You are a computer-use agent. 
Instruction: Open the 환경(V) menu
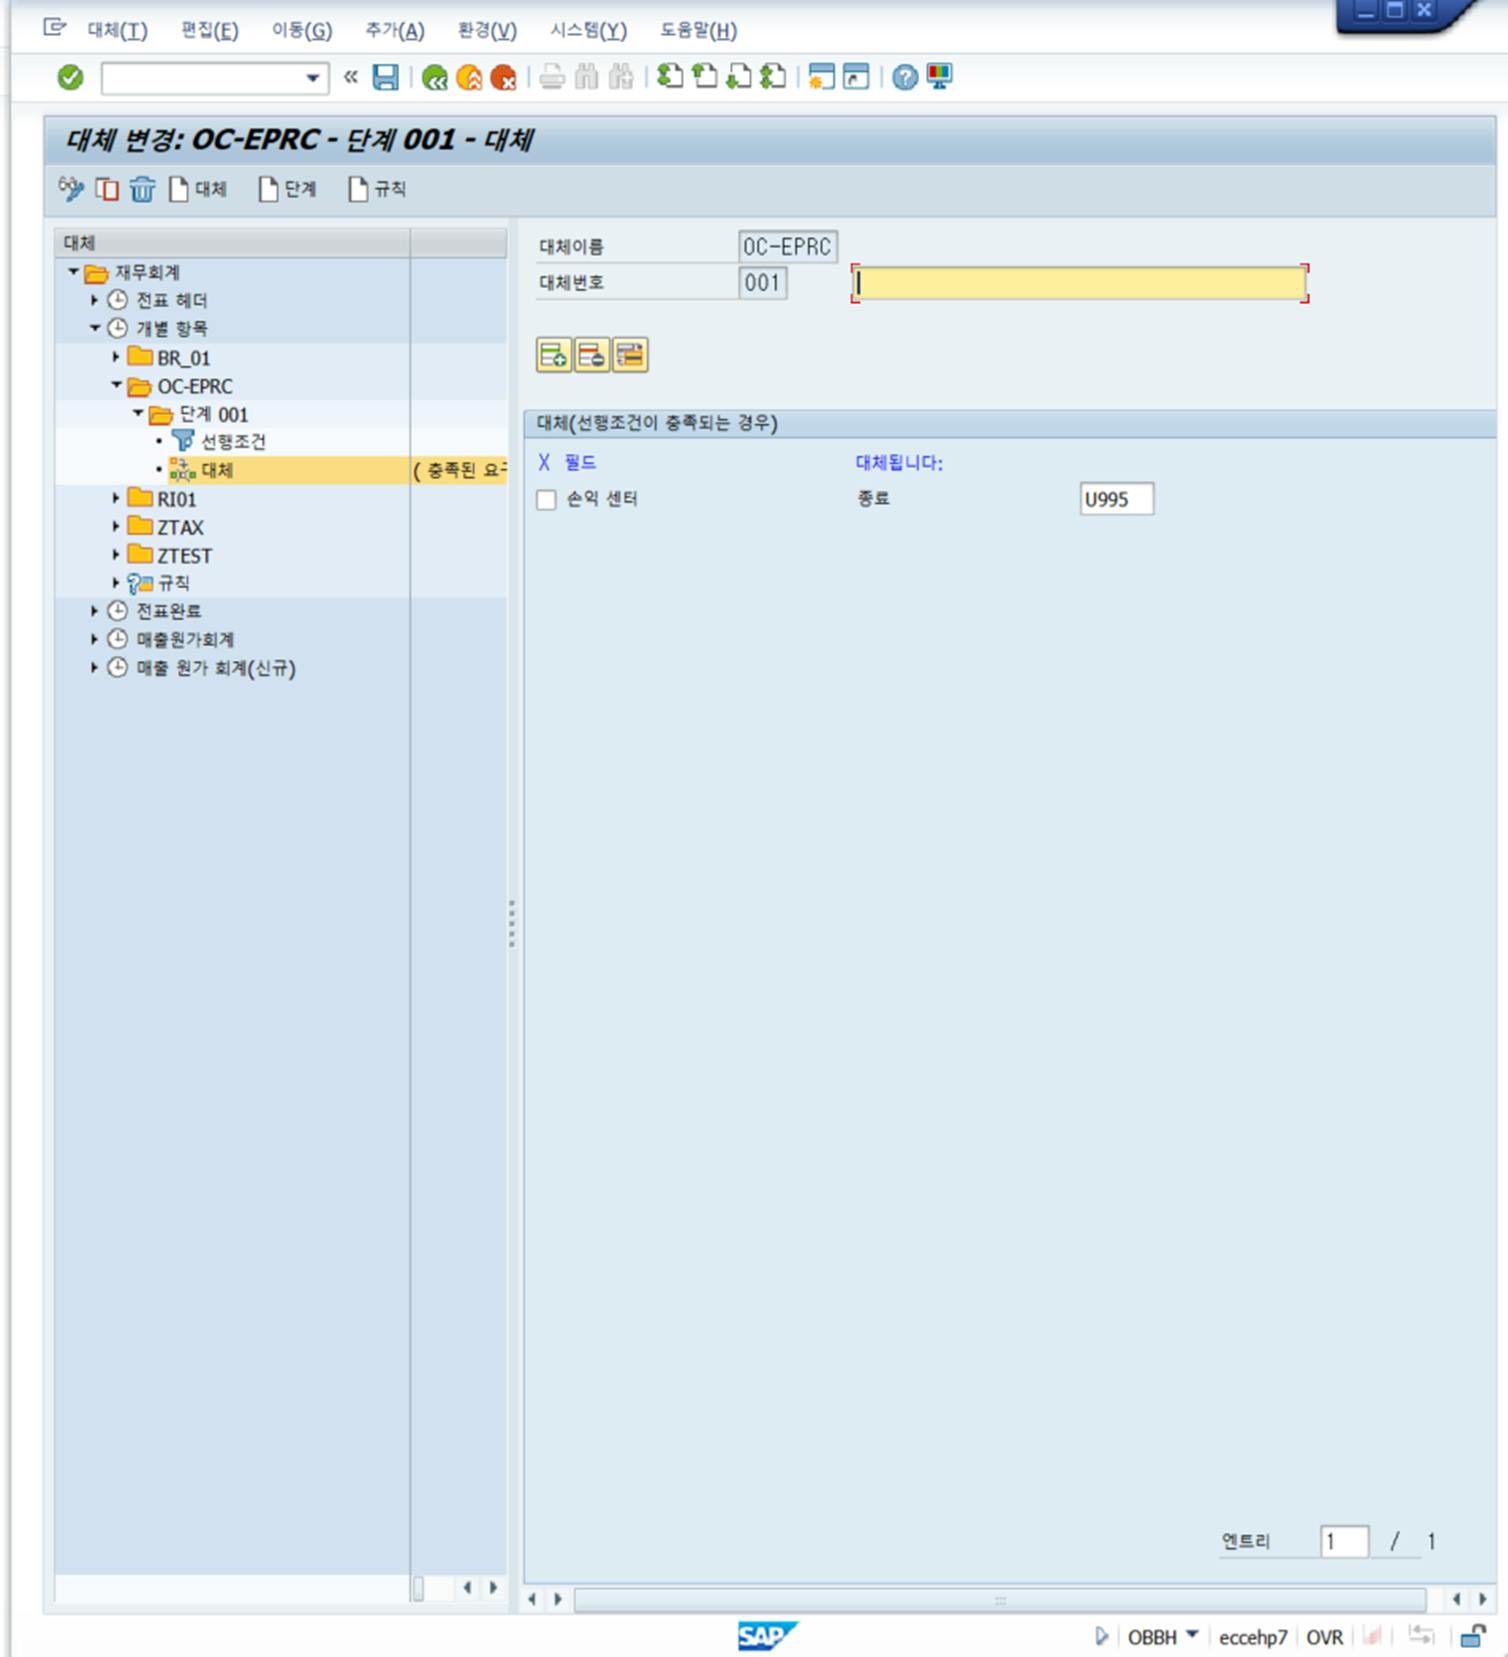point(487,30)
